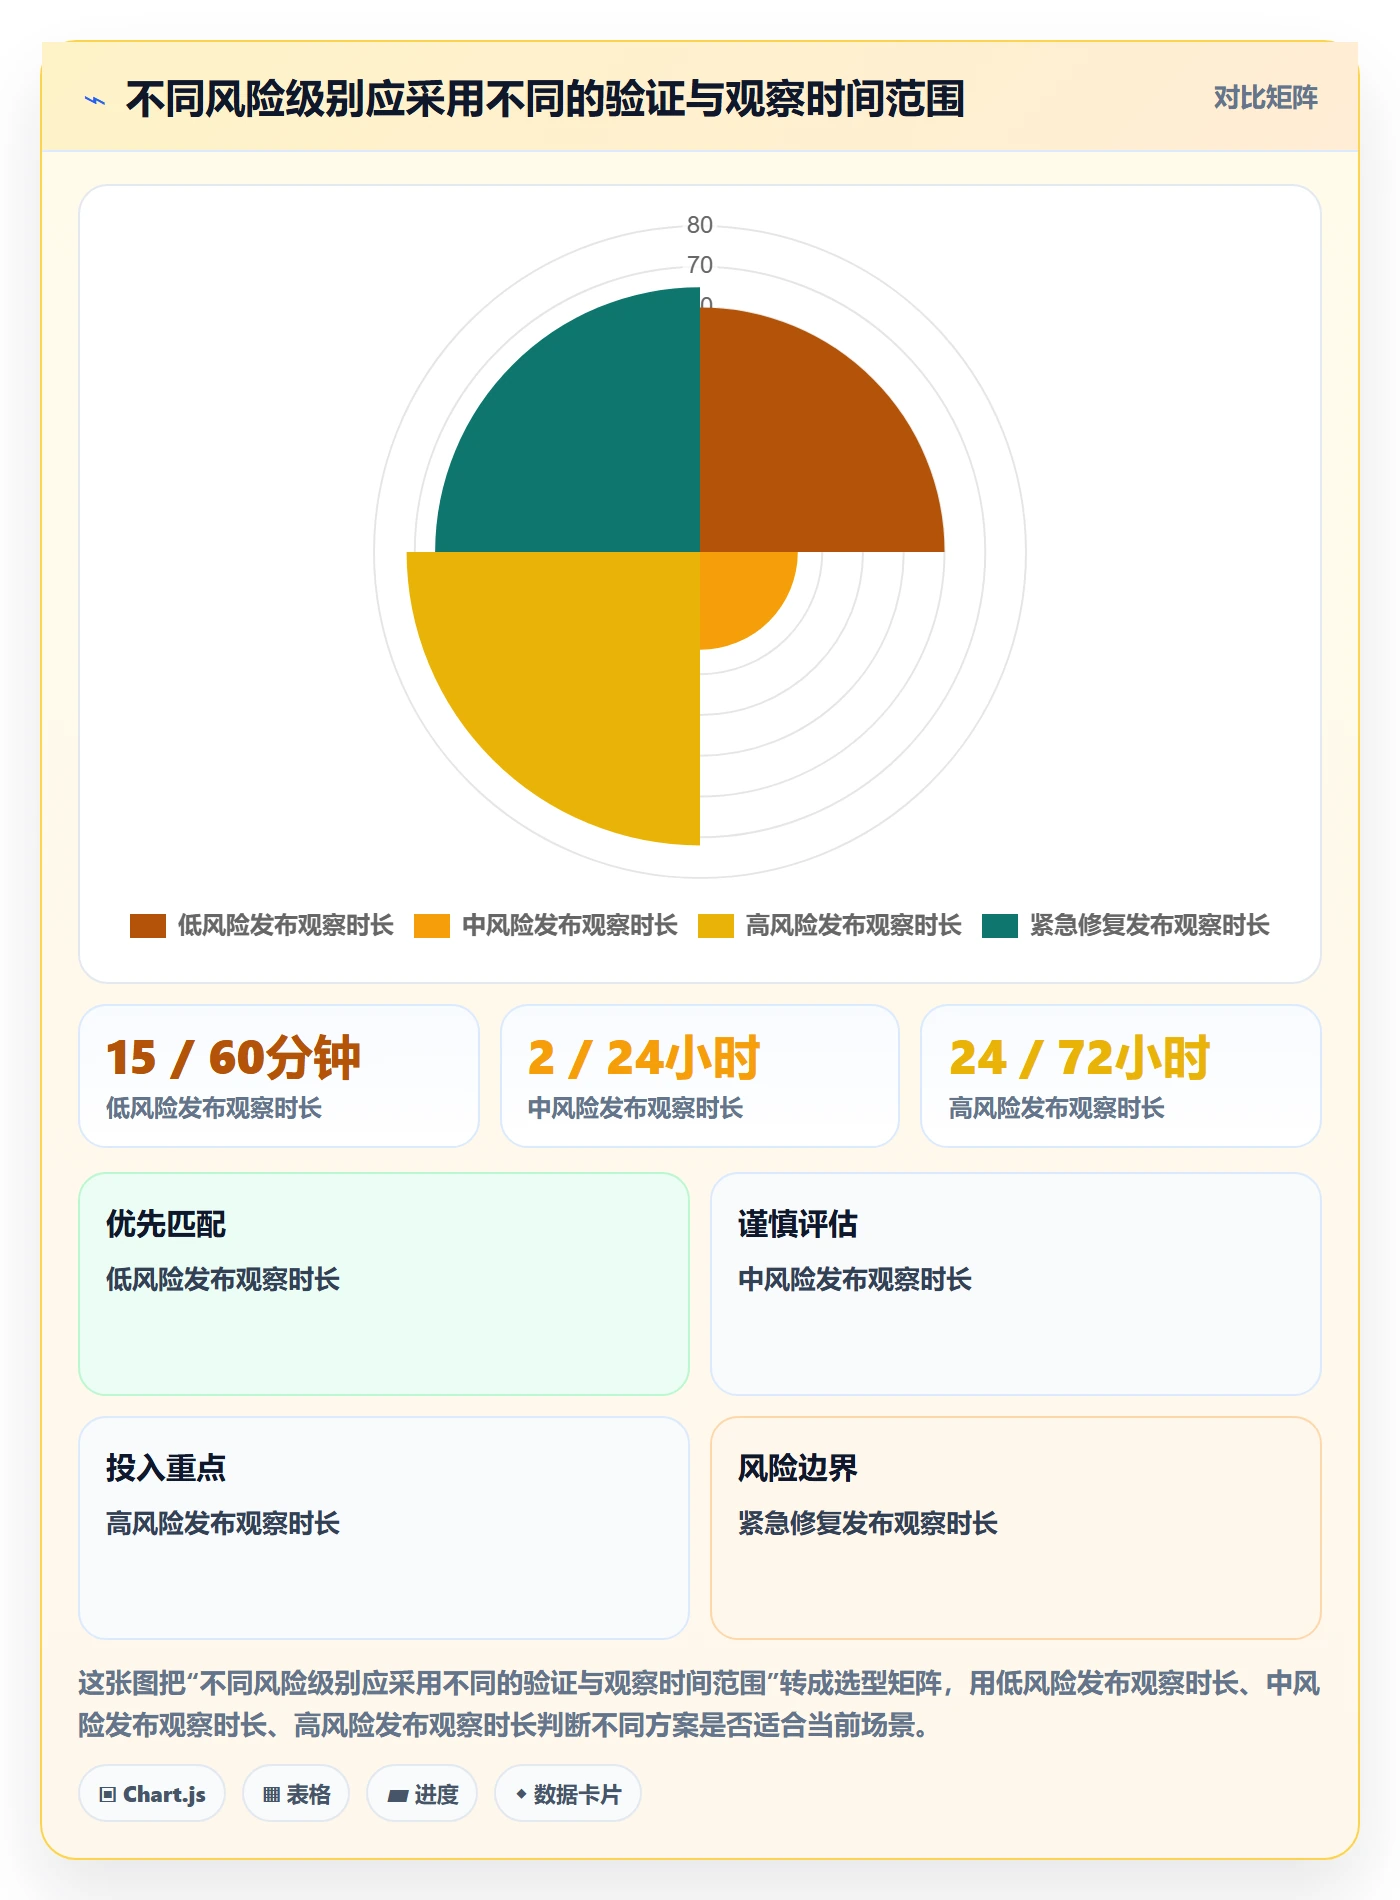Screen dimensions: 1400x1900
Task: Click 中风险发布观察时长 text in 谨慎评估 card
Action: [855, 1280]
